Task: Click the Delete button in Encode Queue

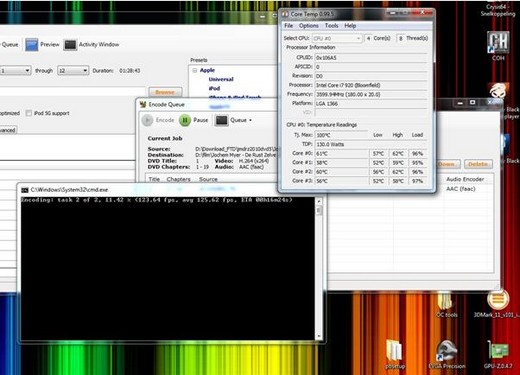Action: pyautogui.click(x=478, y=164)
